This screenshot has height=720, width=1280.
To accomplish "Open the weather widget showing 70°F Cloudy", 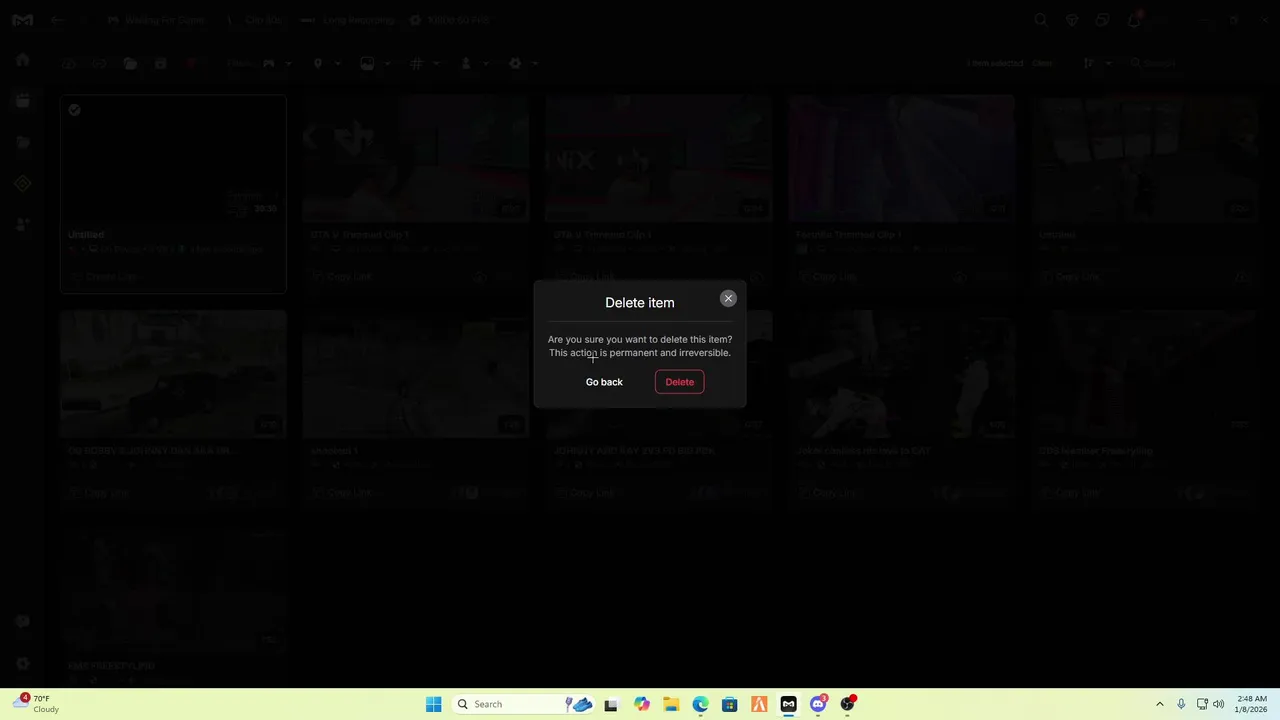I will (36, 704).
